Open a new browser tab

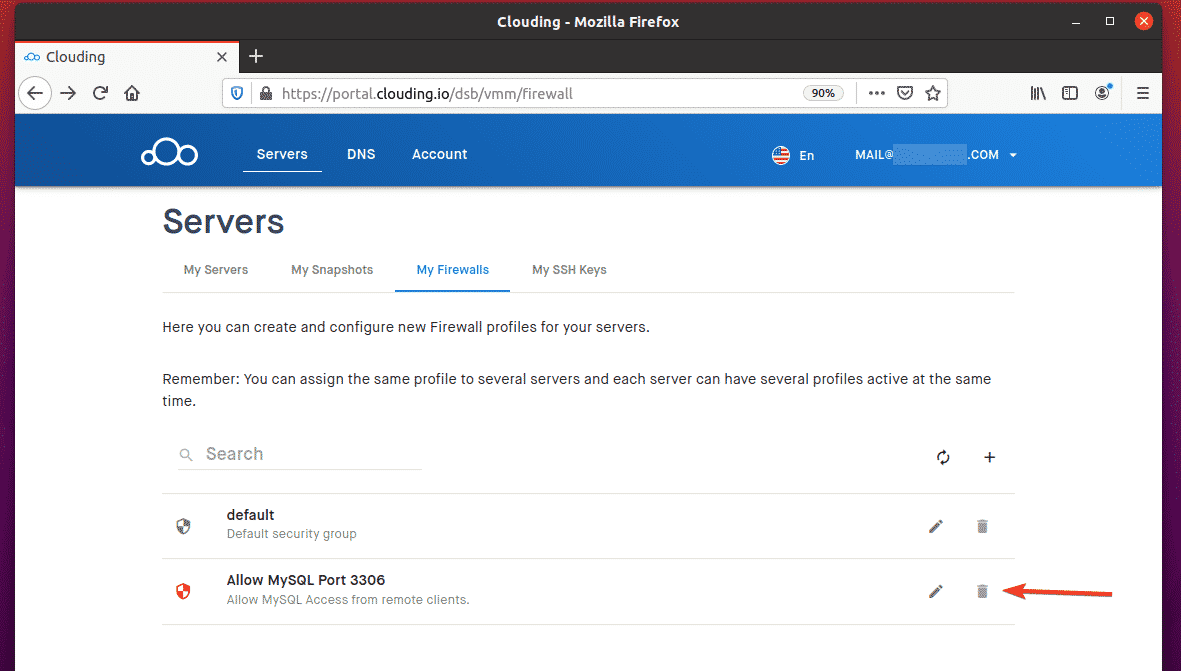point(256,56)
